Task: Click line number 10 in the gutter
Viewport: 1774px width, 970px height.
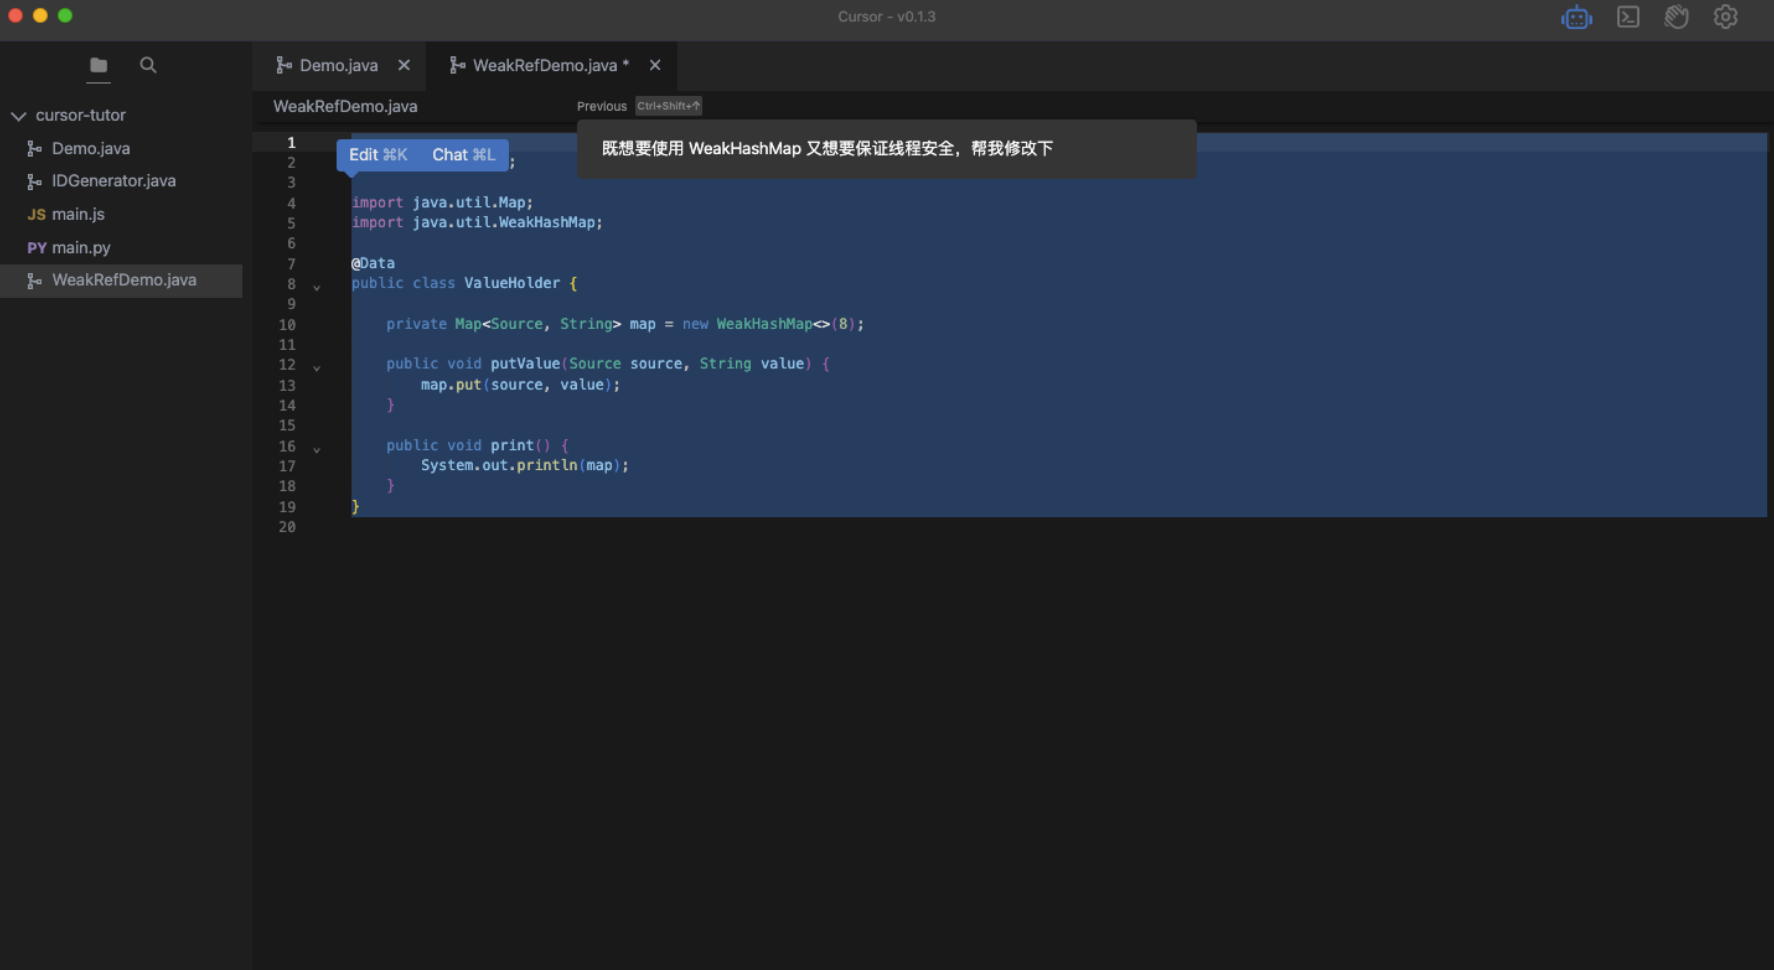Action: pos(287,325)
